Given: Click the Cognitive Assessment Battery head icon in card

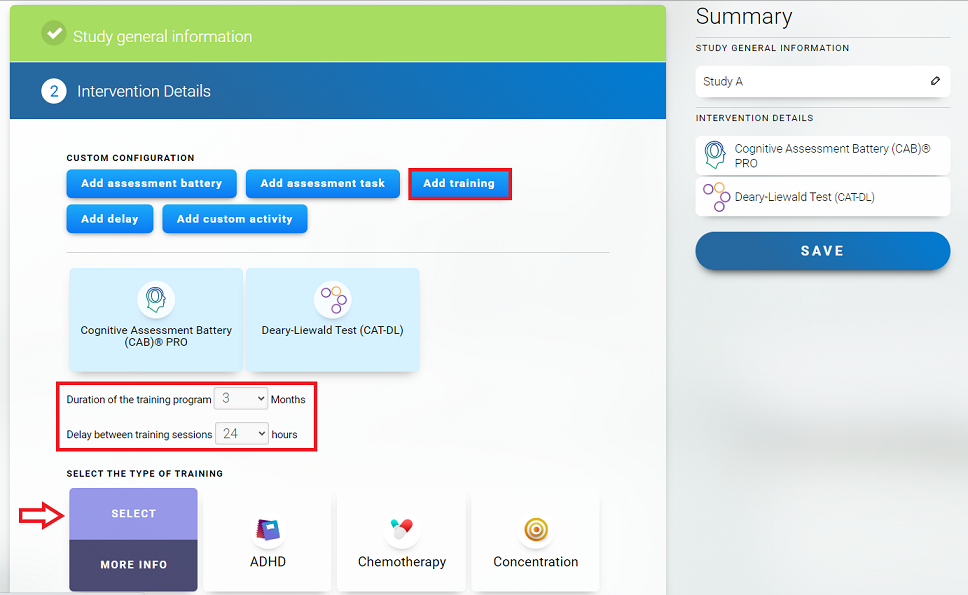Looking at the screenshot, I should (156, 299).
